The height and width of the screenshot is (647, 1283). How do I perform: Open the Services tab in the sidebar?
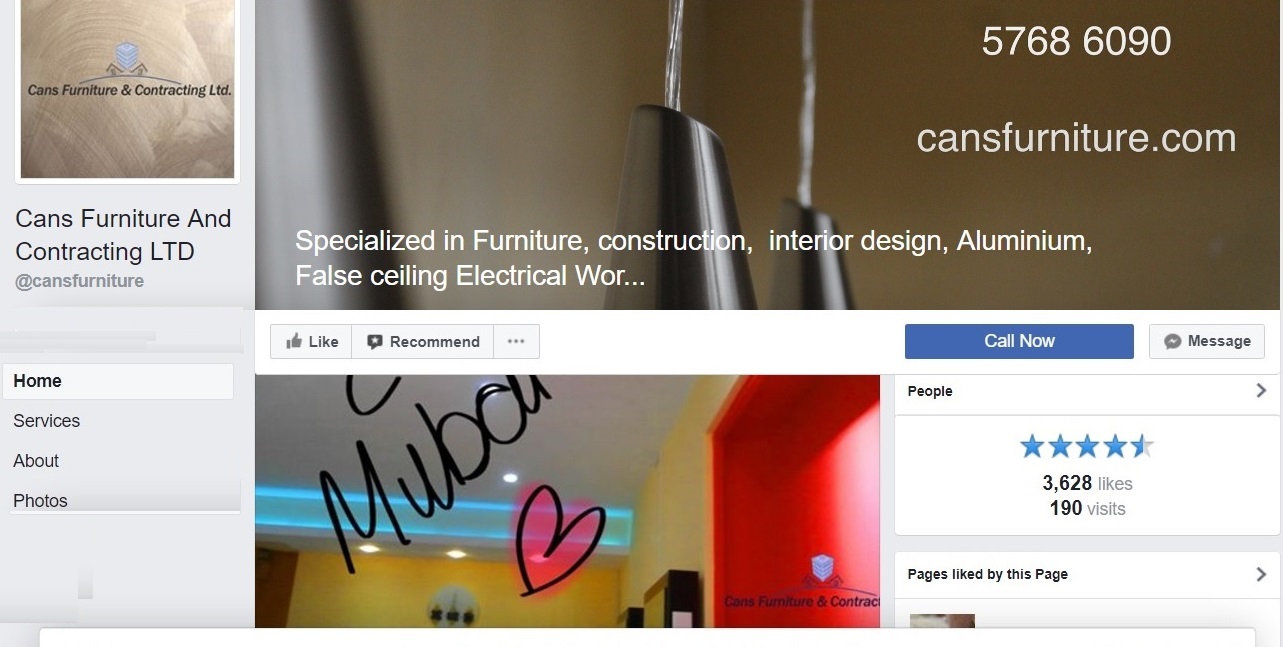click(118, 421)
